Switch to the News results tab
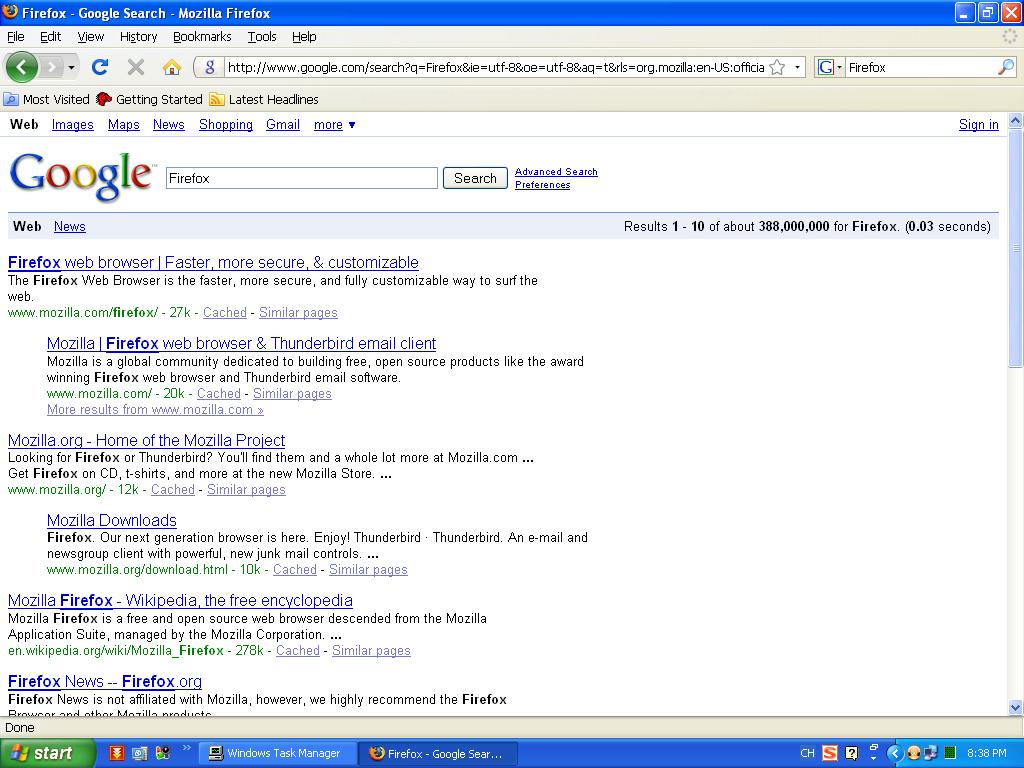The height and width of the screenshot is (768, 1024). 69,227
